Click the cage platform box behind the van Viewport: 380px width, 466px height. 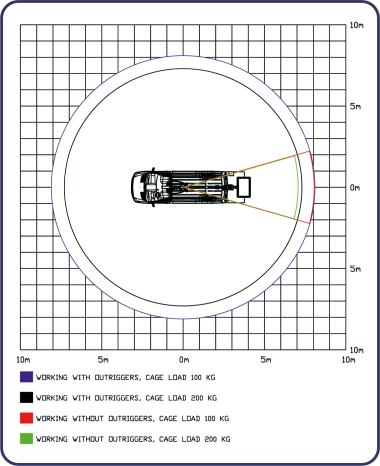click(244, 187)
